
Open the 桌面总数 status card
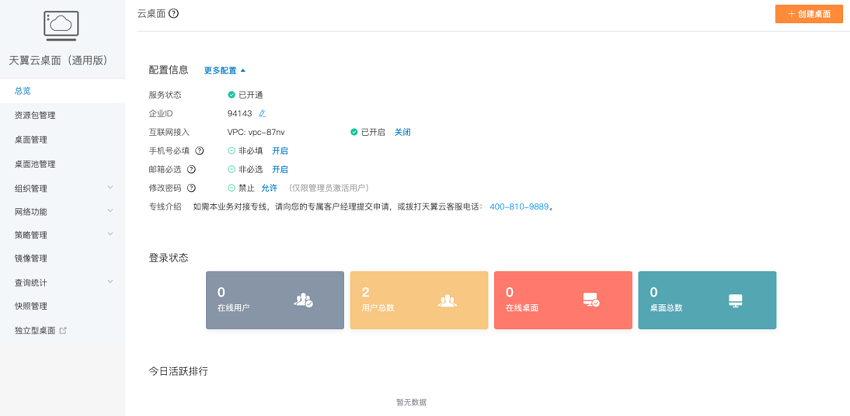click(707, 300)
